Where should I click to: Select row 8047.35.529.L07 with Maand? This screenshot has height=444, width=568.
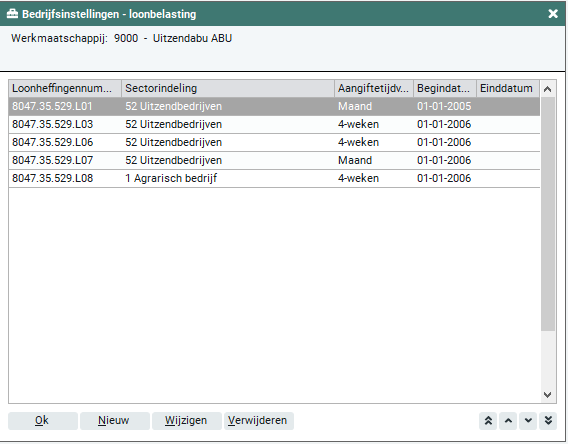click(274, 160)
